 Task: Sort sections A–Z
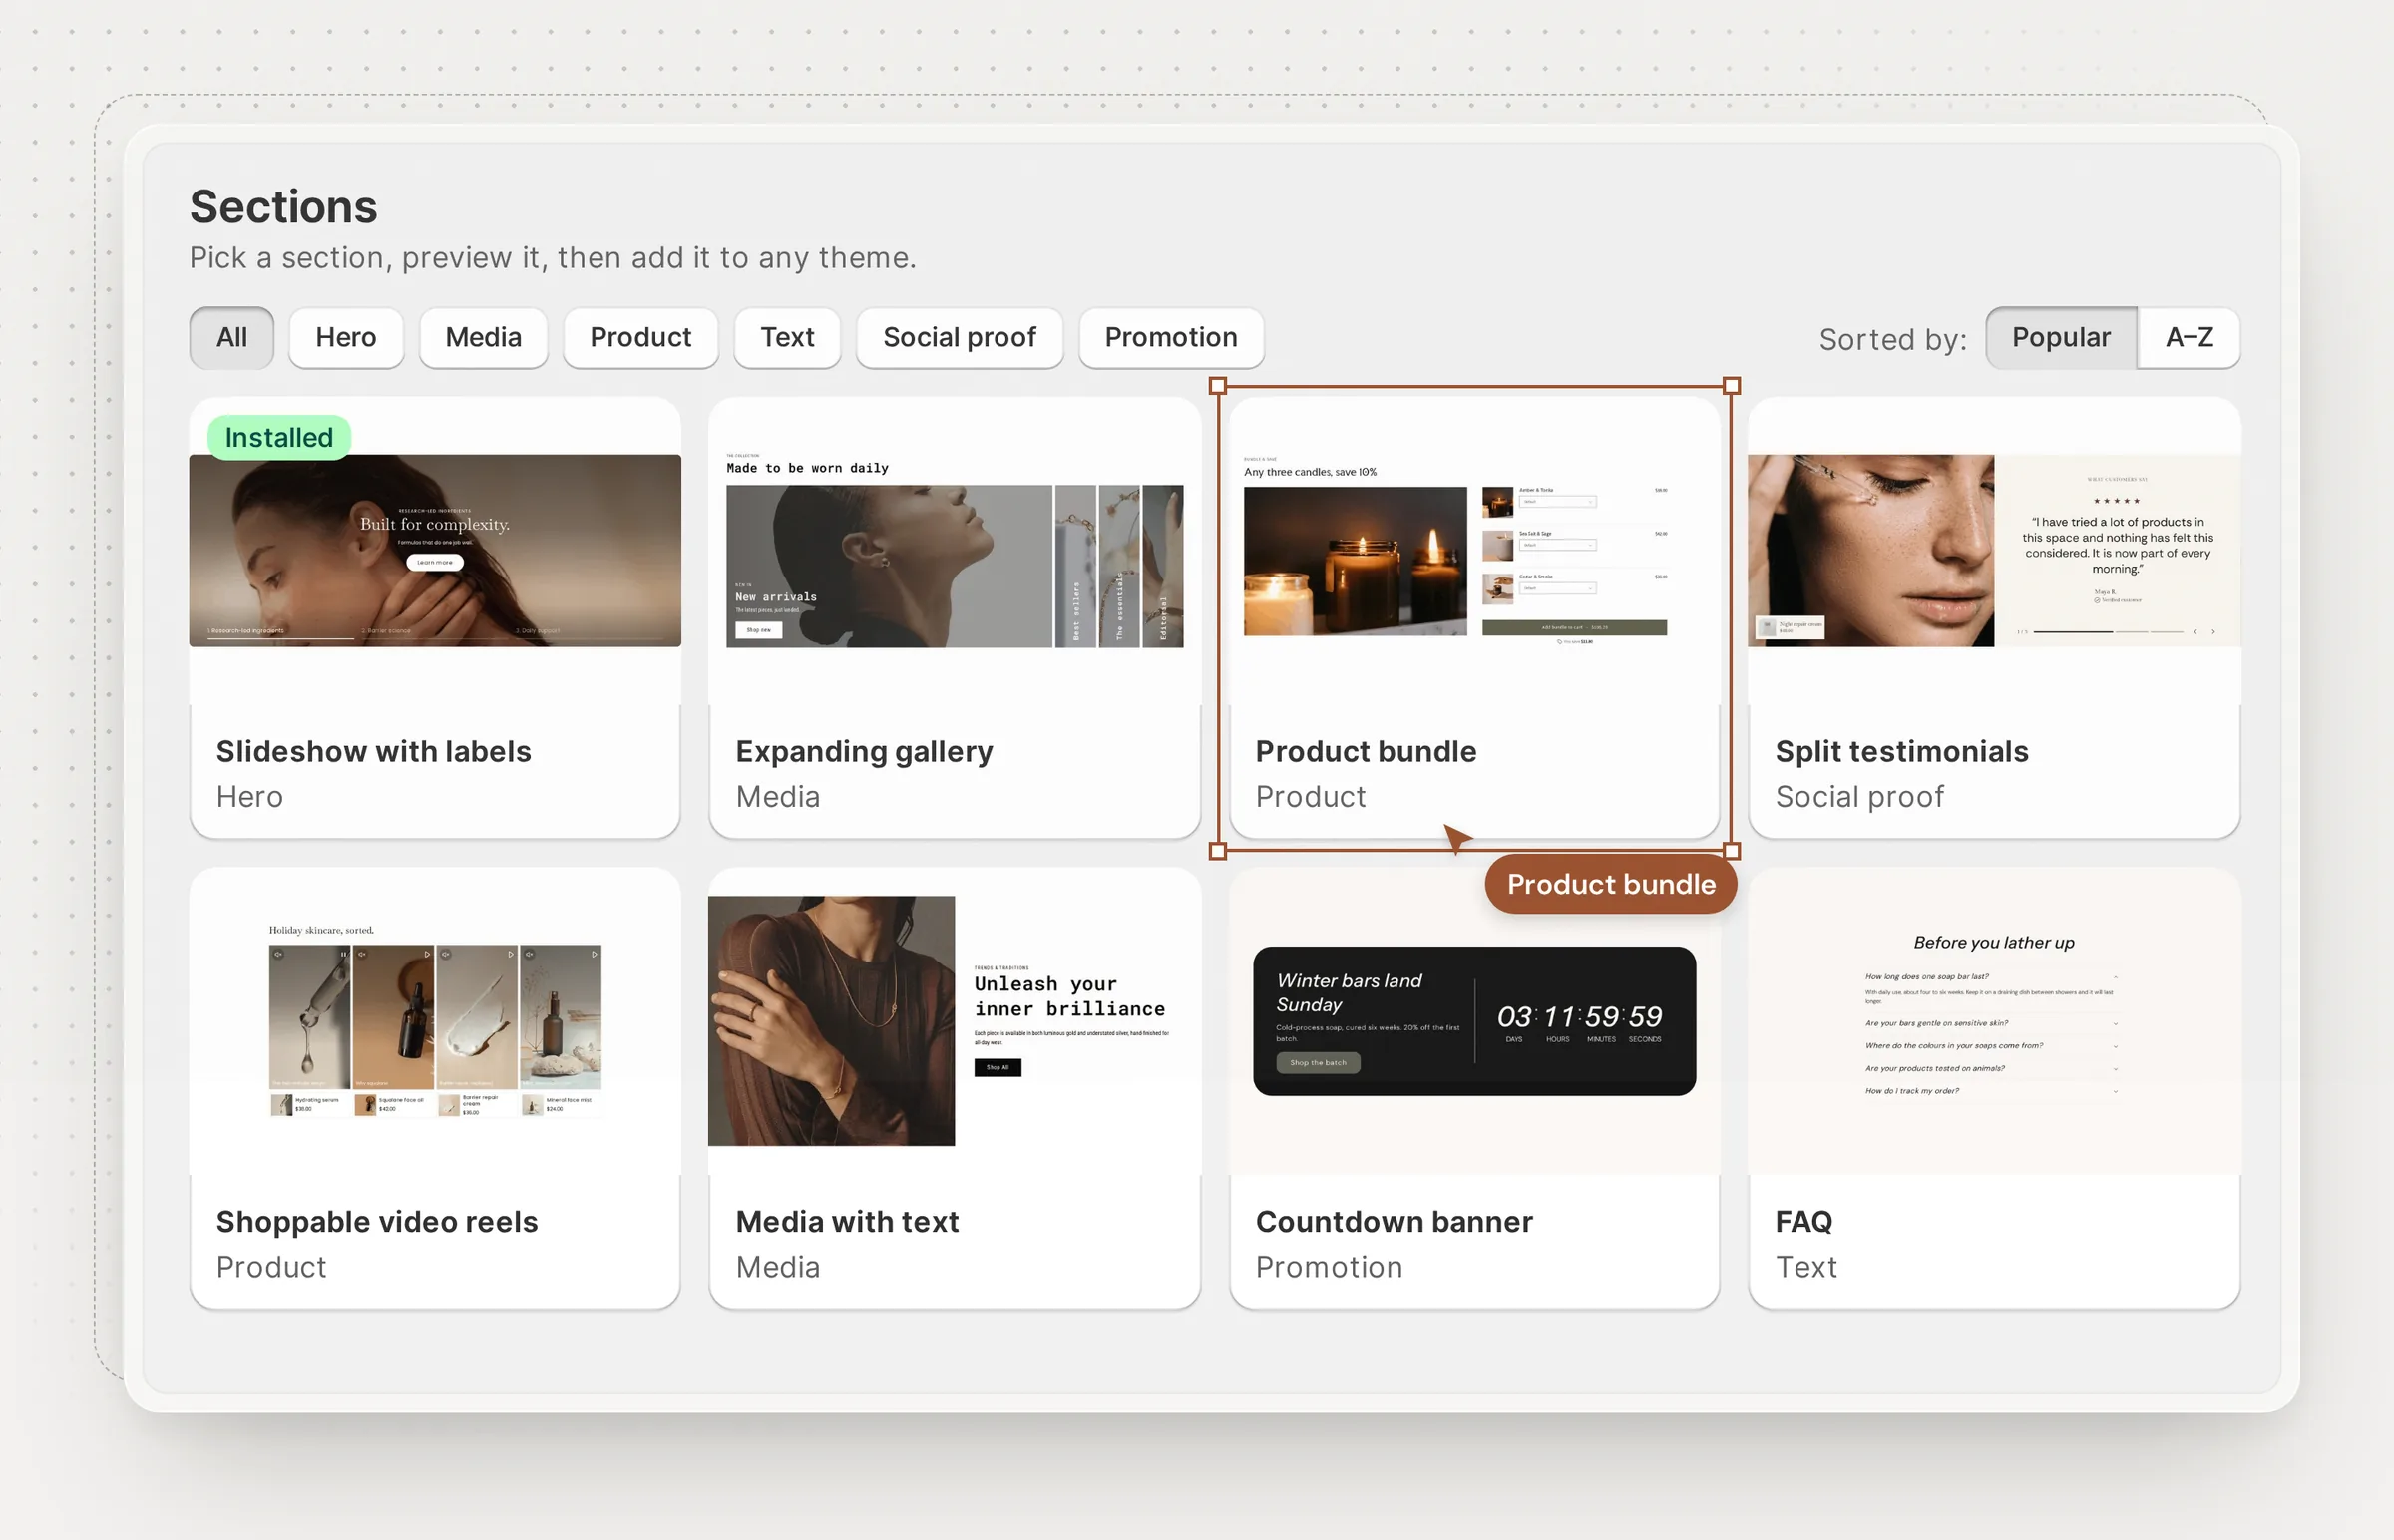(x=2189, y=338)
